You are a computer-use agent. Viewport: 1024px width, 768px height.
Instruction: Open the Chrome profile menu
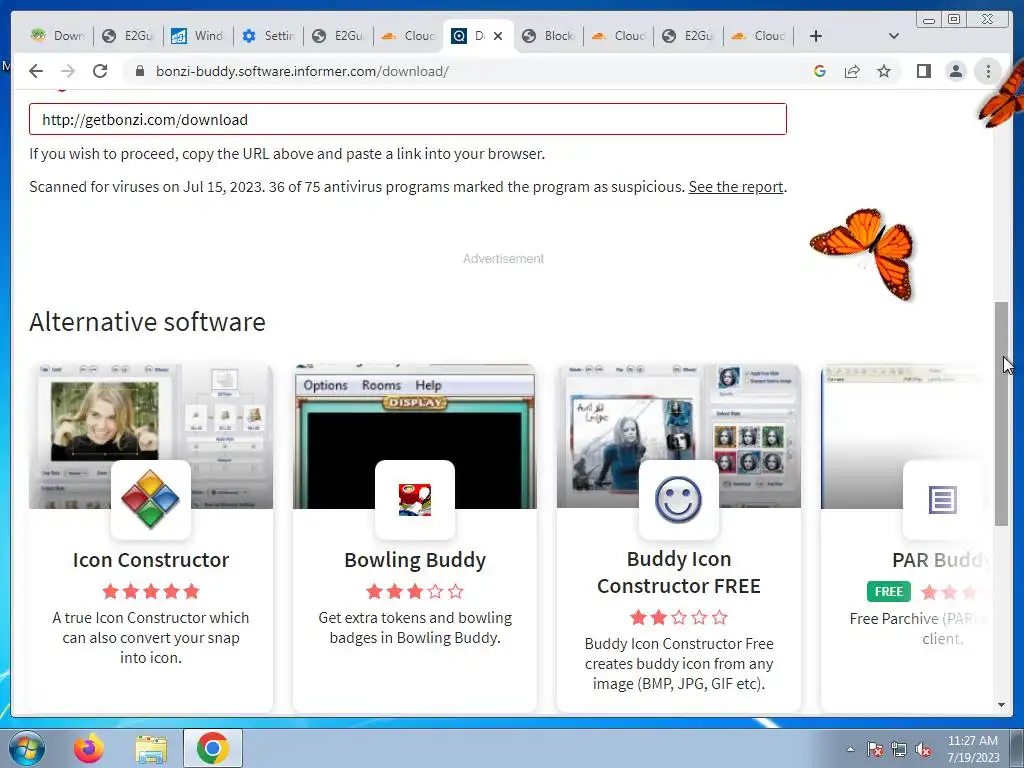click(x=955, y=71)
